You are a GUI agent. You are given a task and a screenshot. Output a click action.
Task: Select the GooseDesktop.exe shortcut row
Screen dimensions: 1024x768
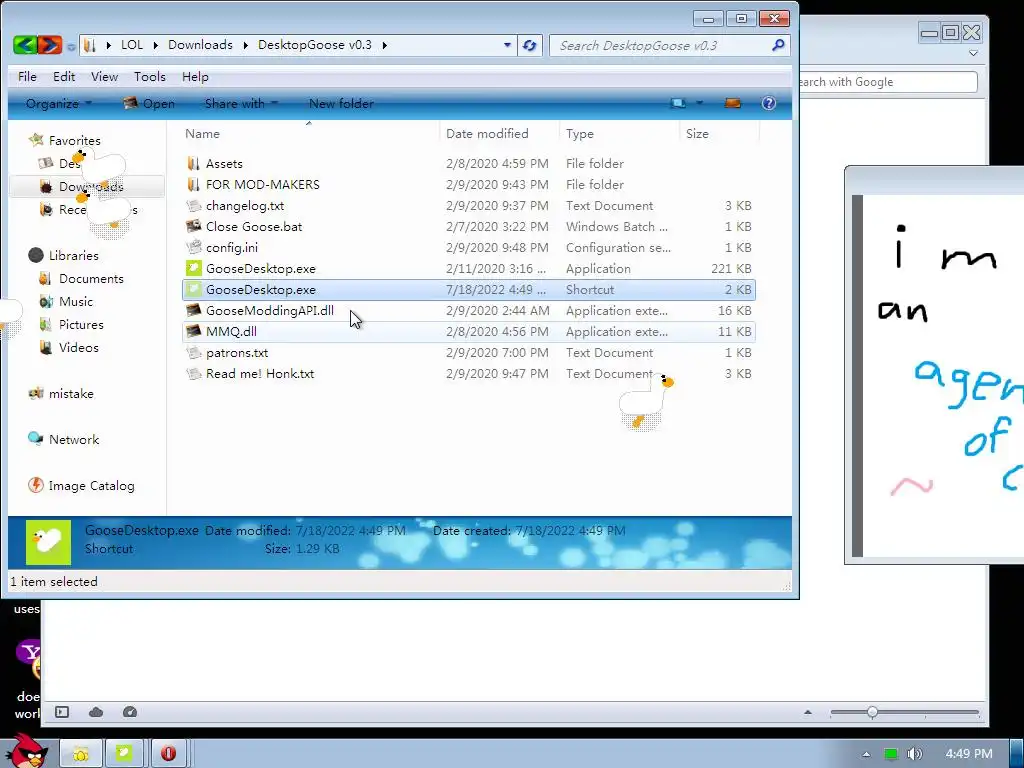tap(469, 289)
